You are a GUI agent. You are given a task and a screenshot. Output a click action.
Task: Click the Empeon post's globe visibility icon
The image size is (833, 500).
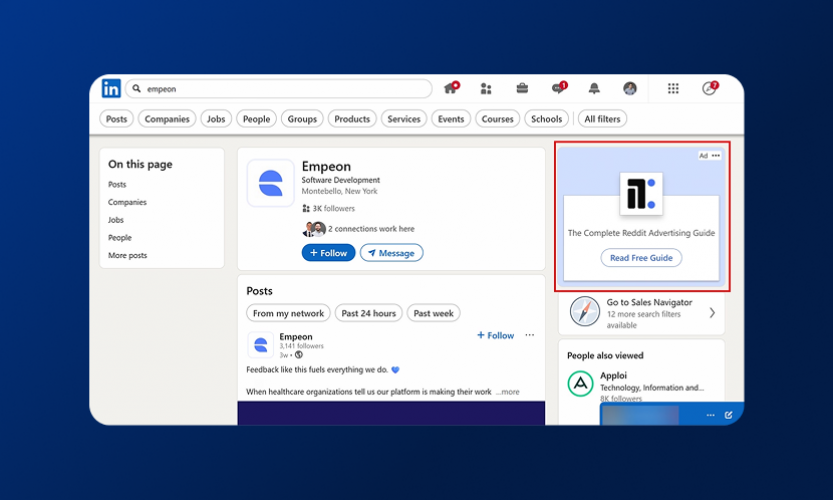coord(299,354)
